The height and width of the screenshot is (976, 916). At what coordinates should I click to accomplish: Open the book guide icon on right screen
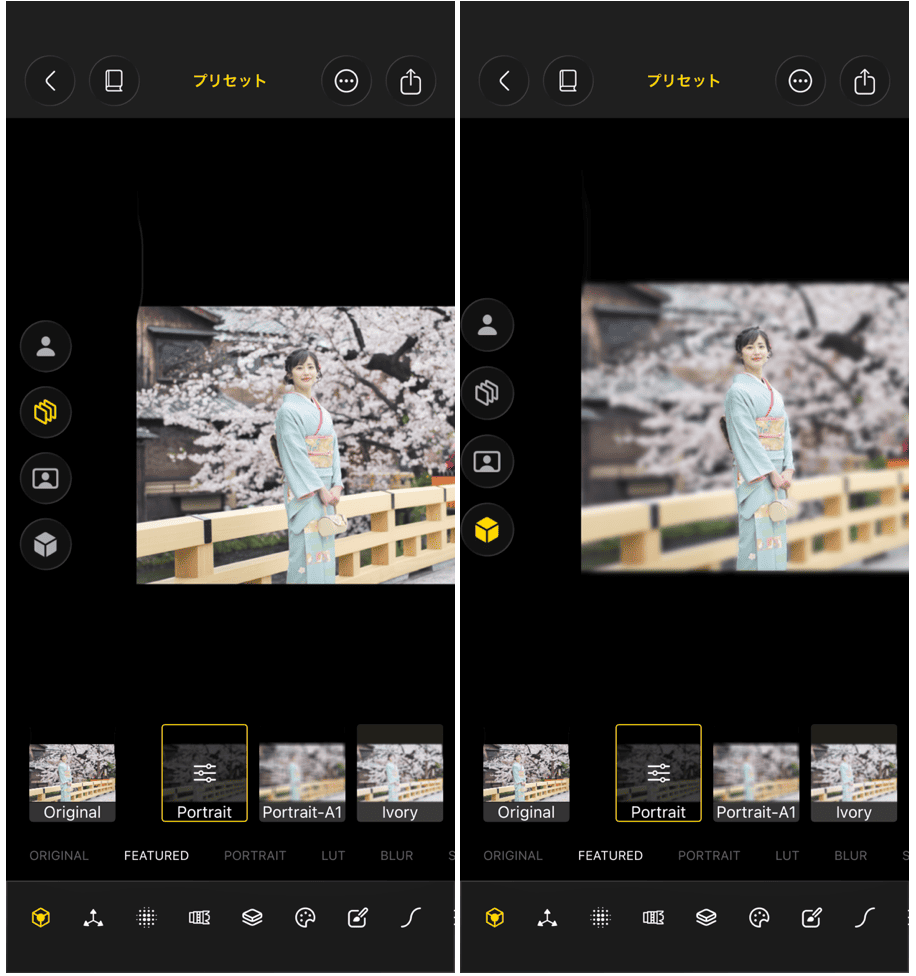tap(568, 81)
